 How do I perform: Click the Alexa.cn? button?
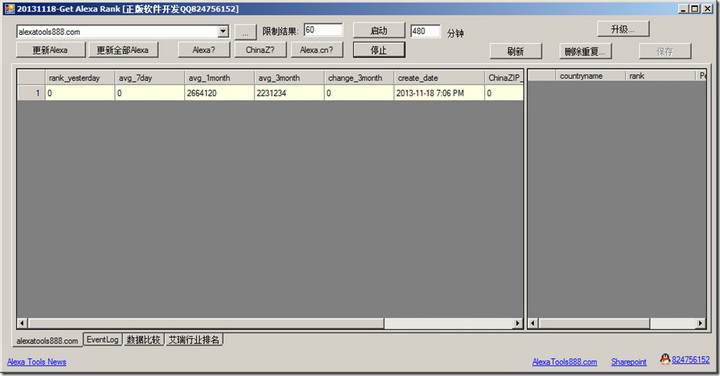coord(317,50)
